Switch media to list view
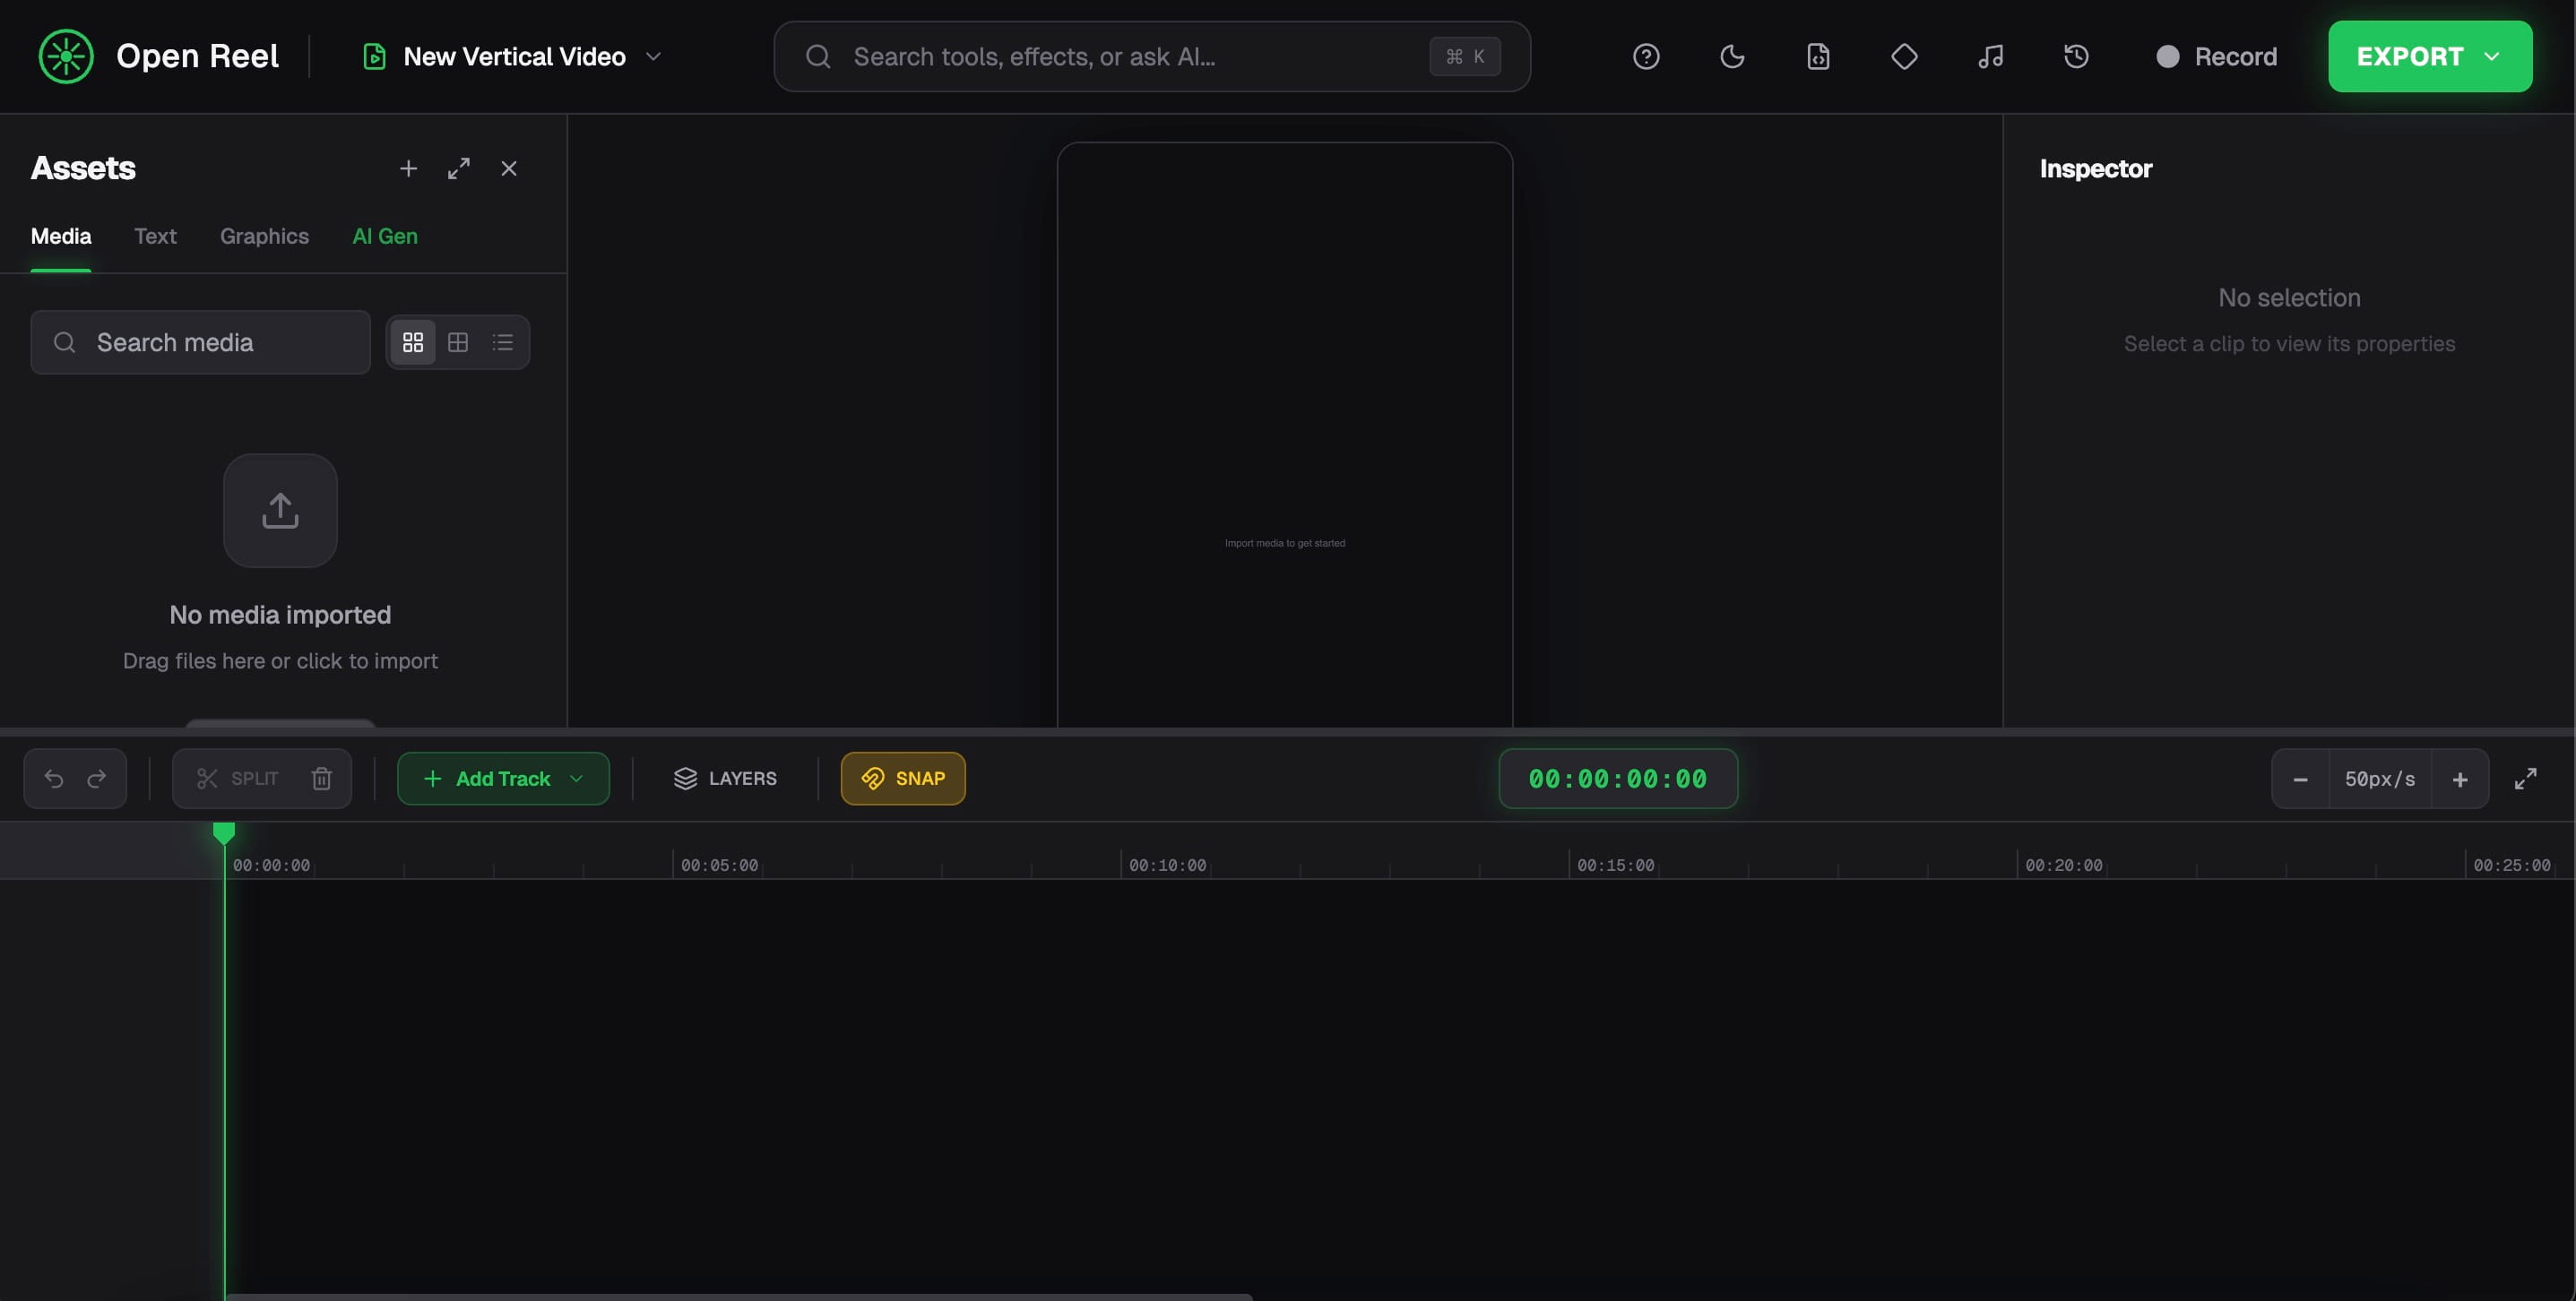This screenshot has height=1301, width=2576. [x=503, y=343]
